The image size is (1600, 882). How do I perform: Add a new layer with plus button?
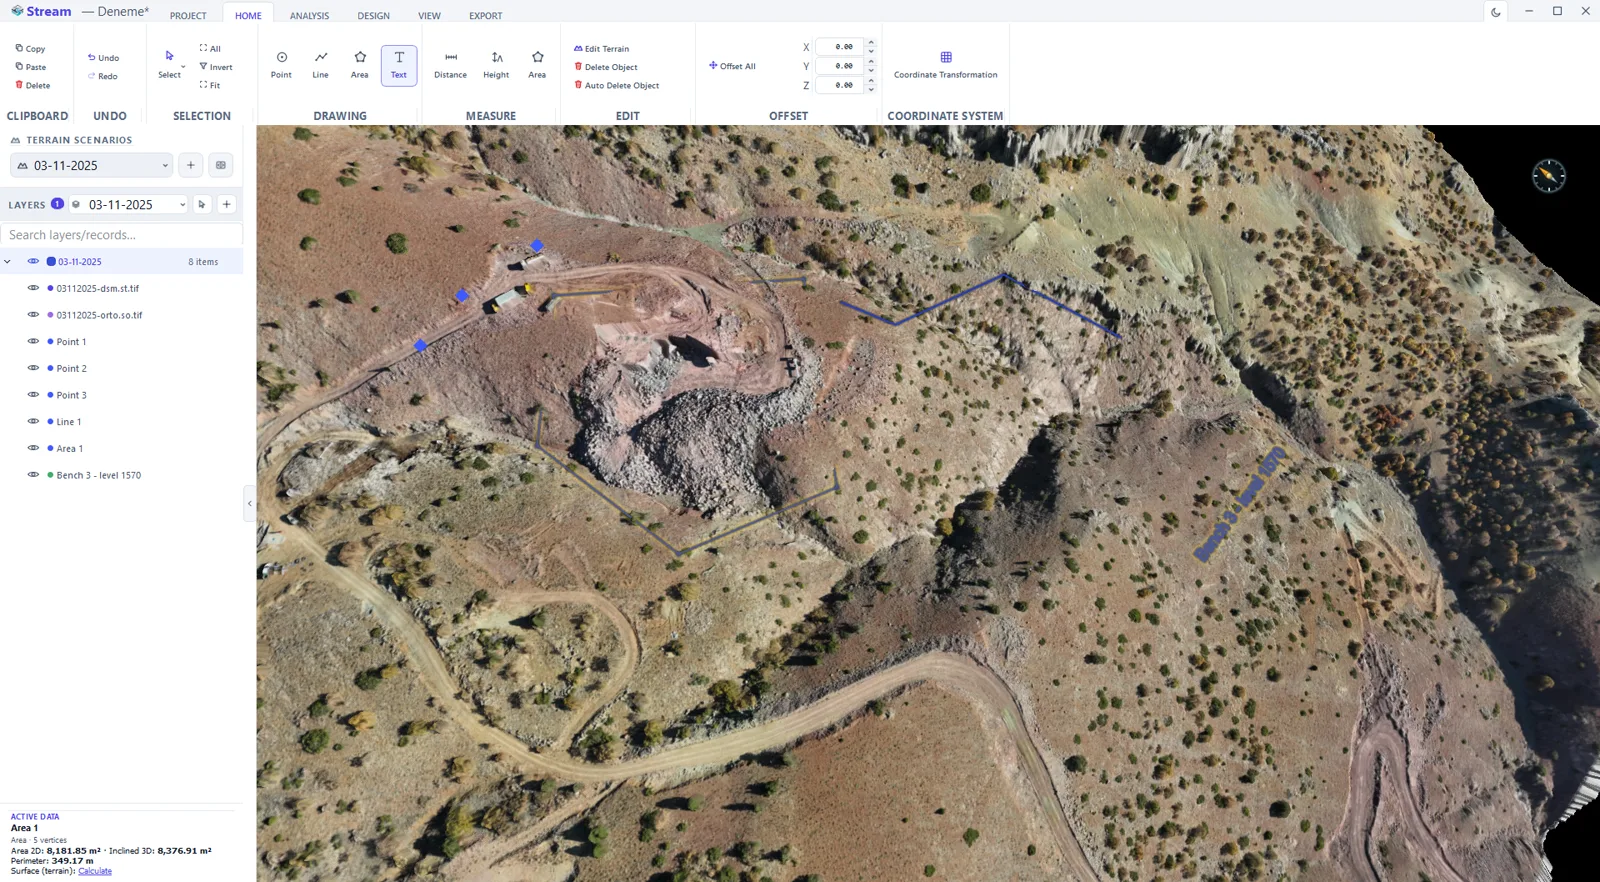[227, 204]
